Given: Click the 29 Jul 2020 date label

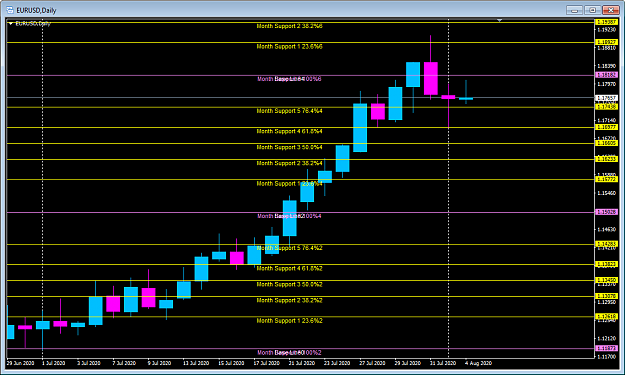Looking at the screenshot, I should click(x=407, y=363).
